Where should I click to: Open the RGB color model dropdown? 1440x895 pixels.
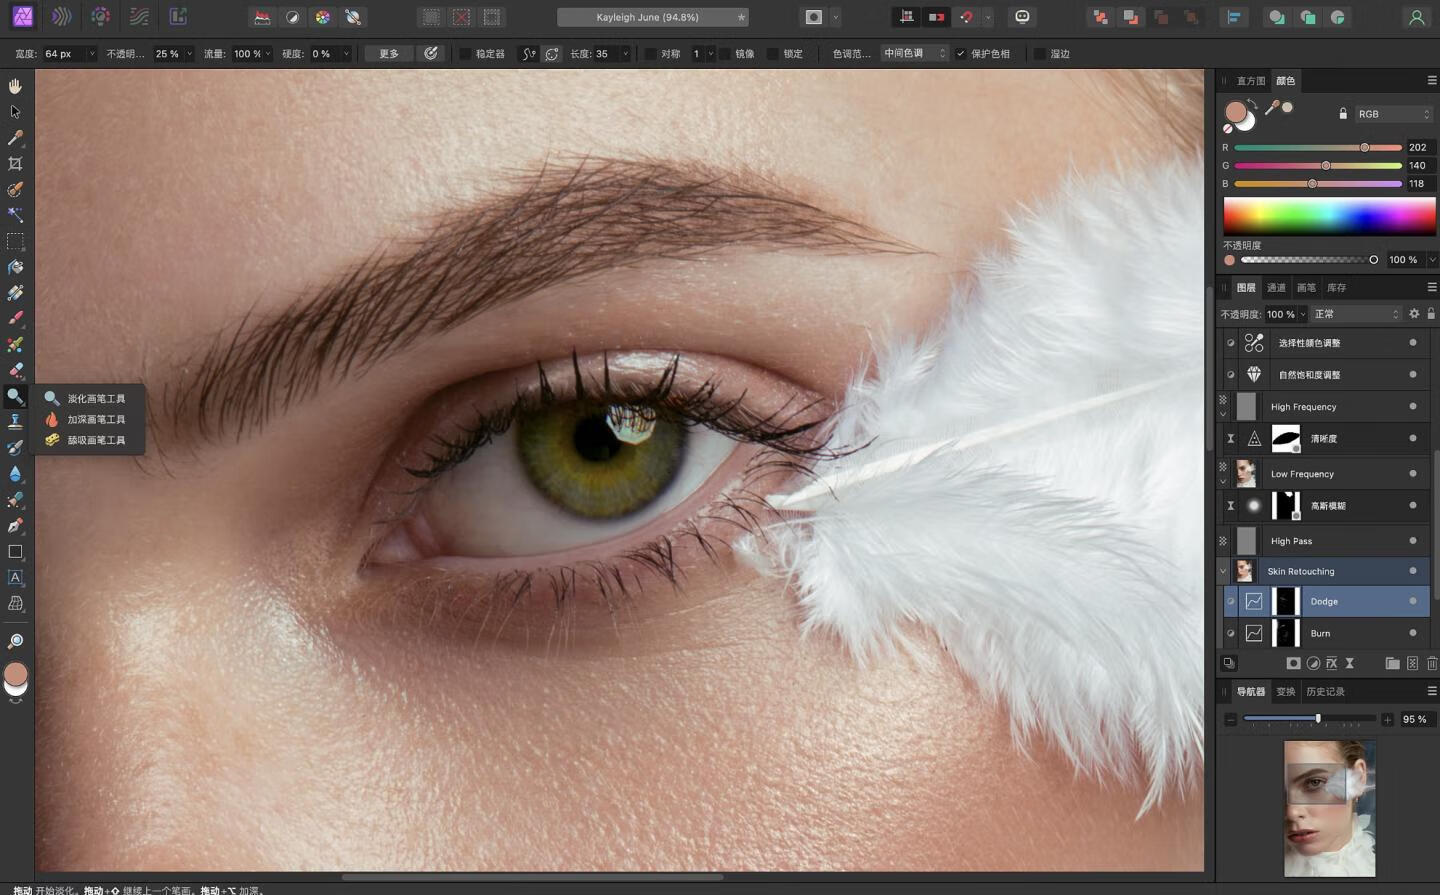click(1394, 114)
